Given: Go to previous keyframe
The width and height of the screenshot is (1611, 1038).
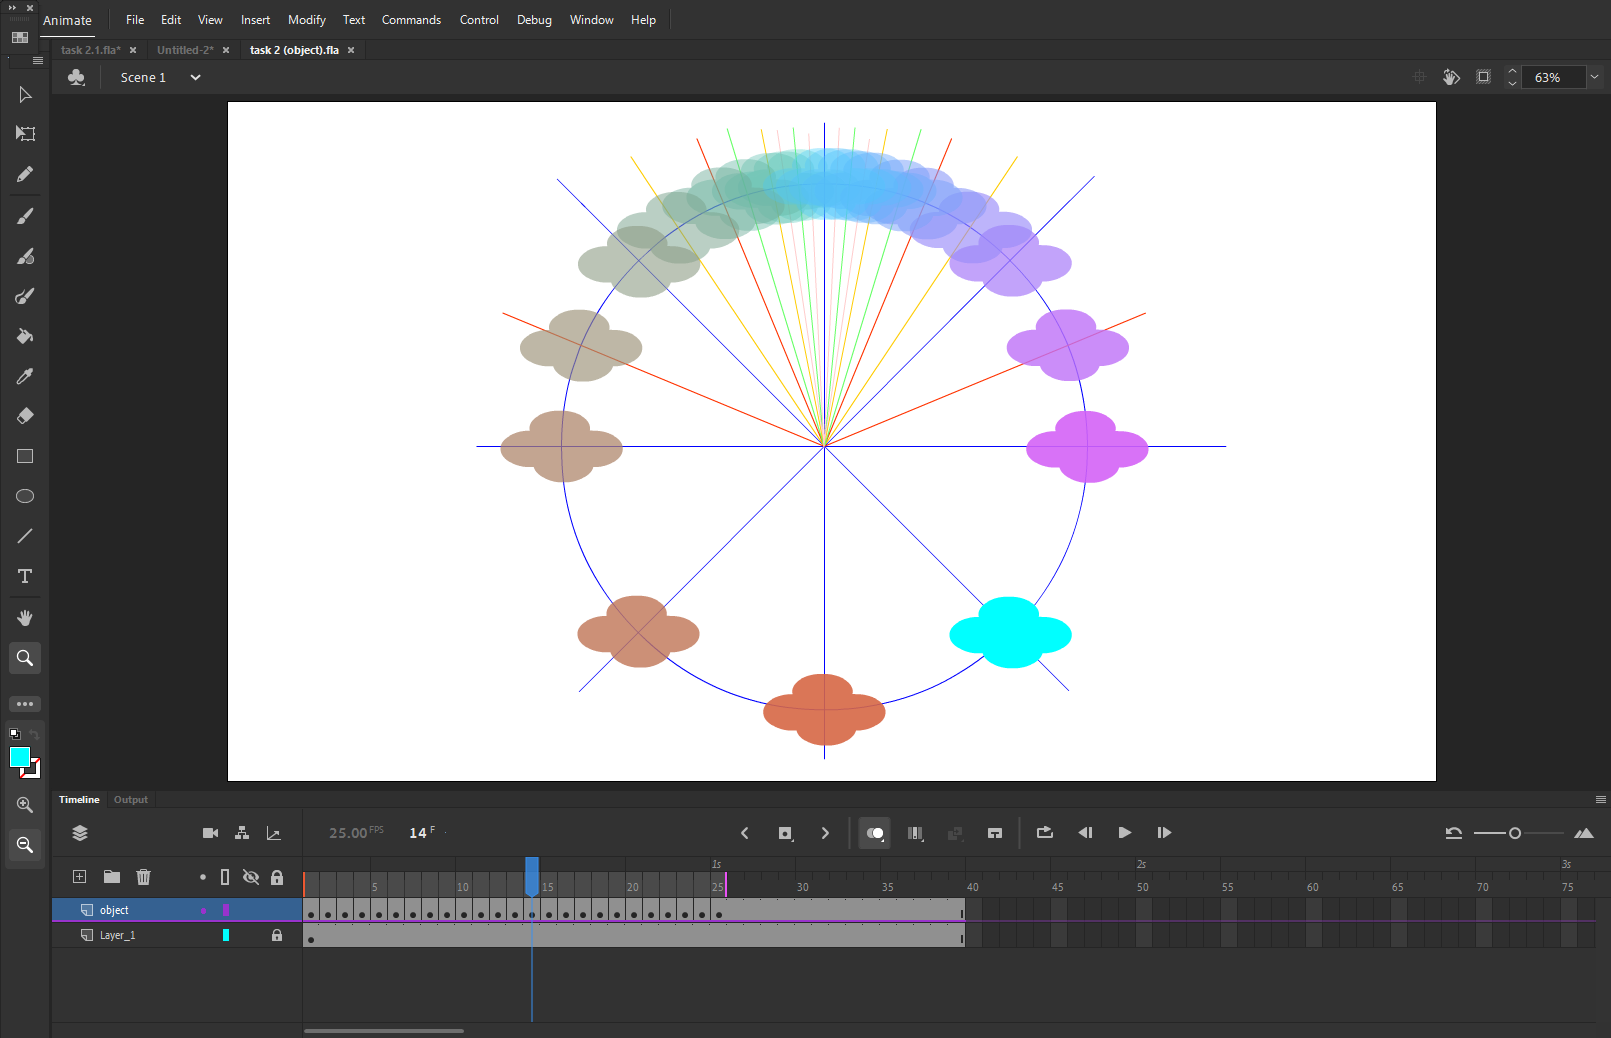Looking at the screenshot, I should 744,833.
